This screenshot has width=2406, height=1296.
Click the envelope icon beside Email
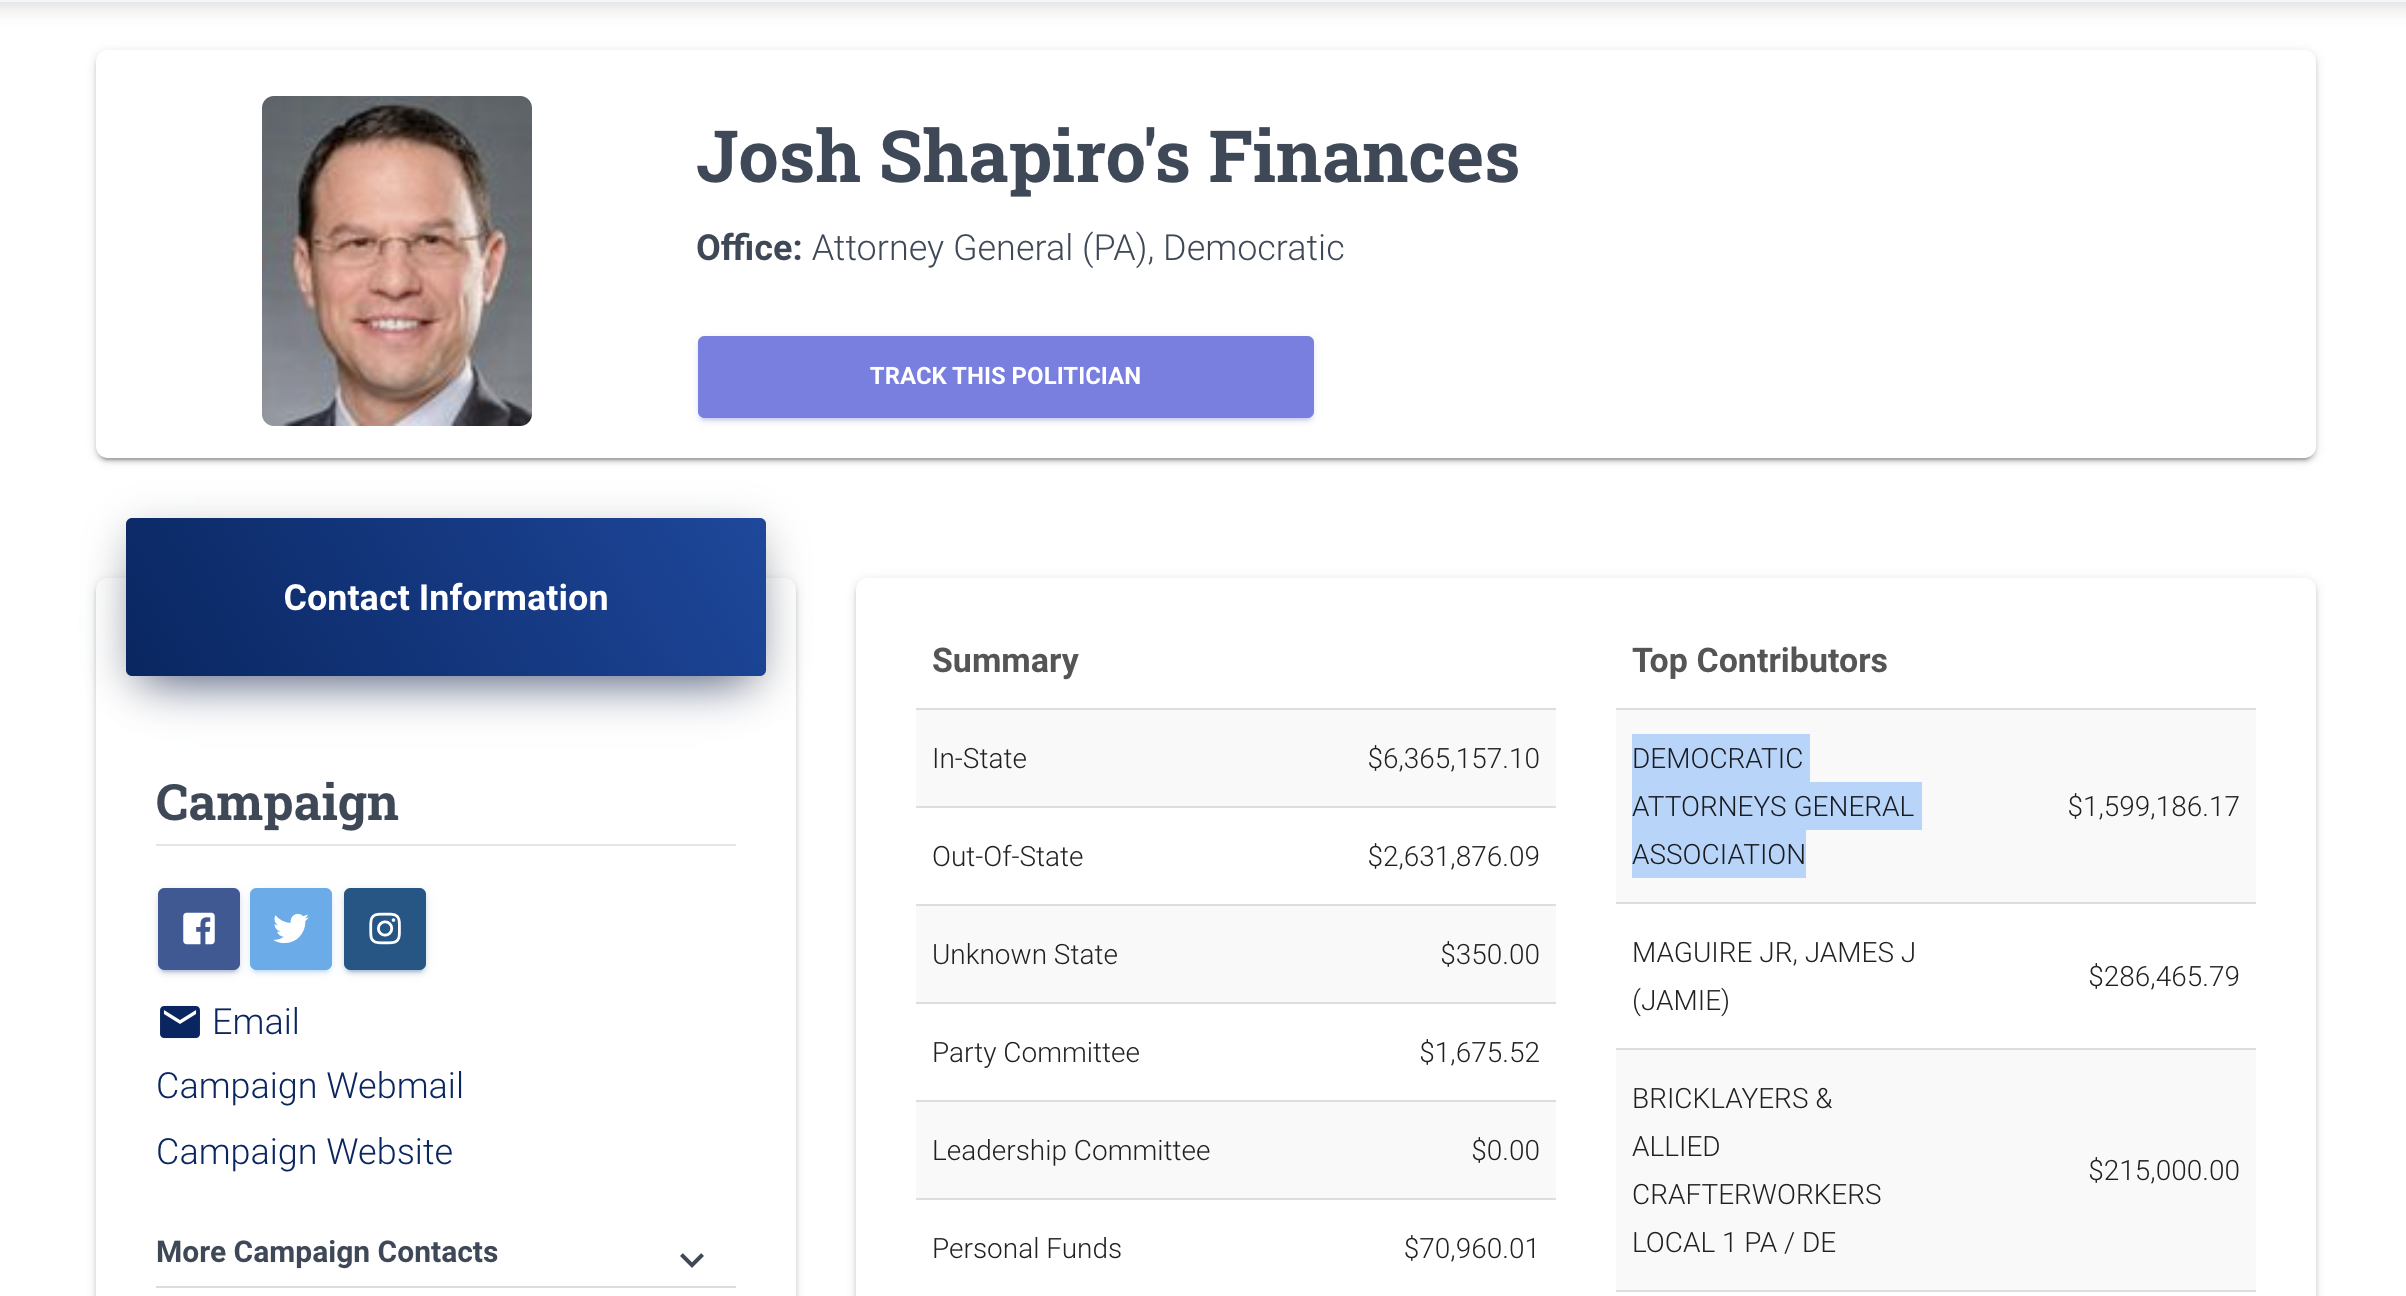(x=180, y=1022)
